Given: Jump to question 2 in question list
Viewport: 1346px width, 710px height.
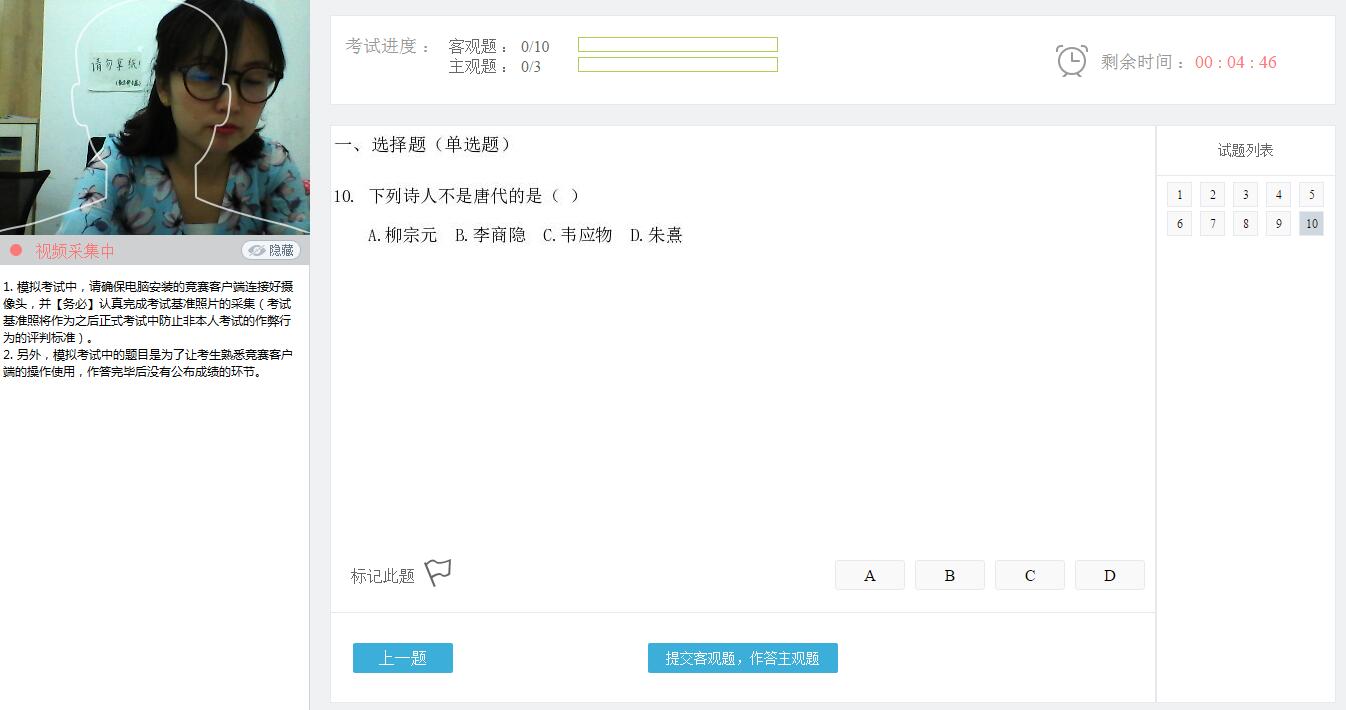Looking at the screenshot, I should click(1212, 194).
